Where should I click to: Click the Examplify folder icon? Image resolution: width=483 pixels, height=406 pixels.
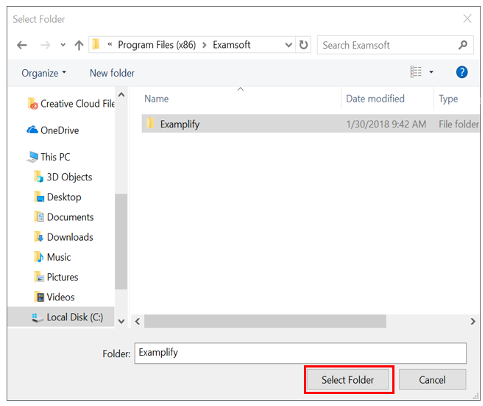pyautogui.click(x=151, y=123)
